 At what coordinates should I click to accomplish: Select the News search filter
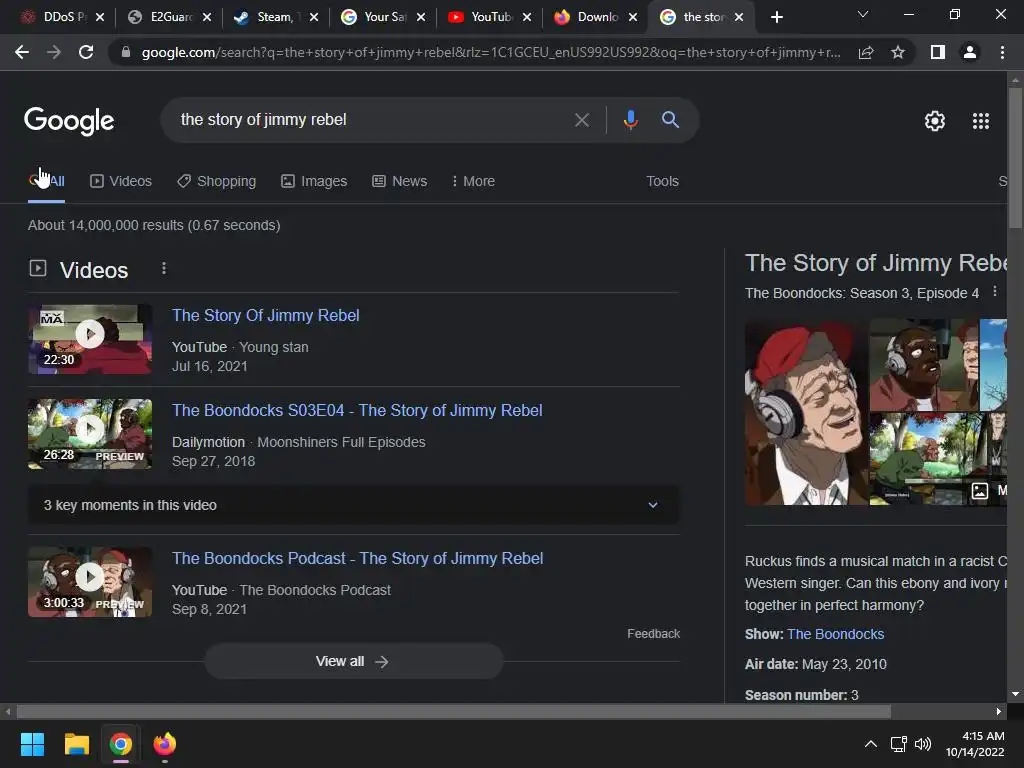coord(400,181)
